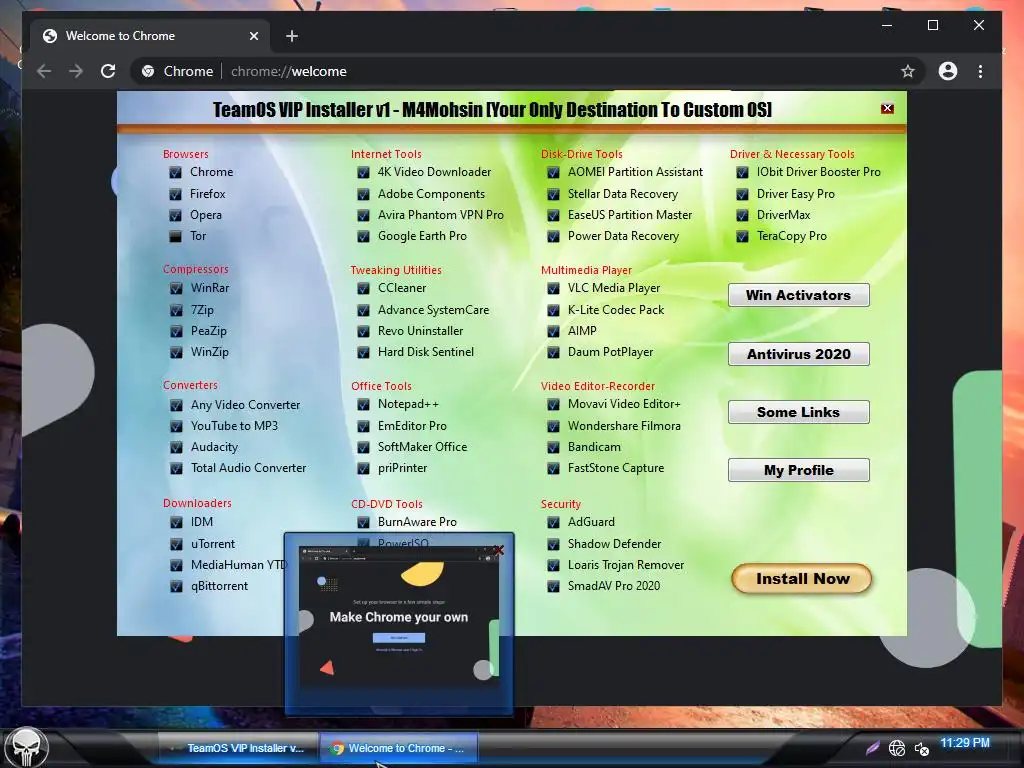This screenshot has height=768, width=1024.
Task: Toggle Wondershare Filmora checkbox
Action: (x=553, y=426)
